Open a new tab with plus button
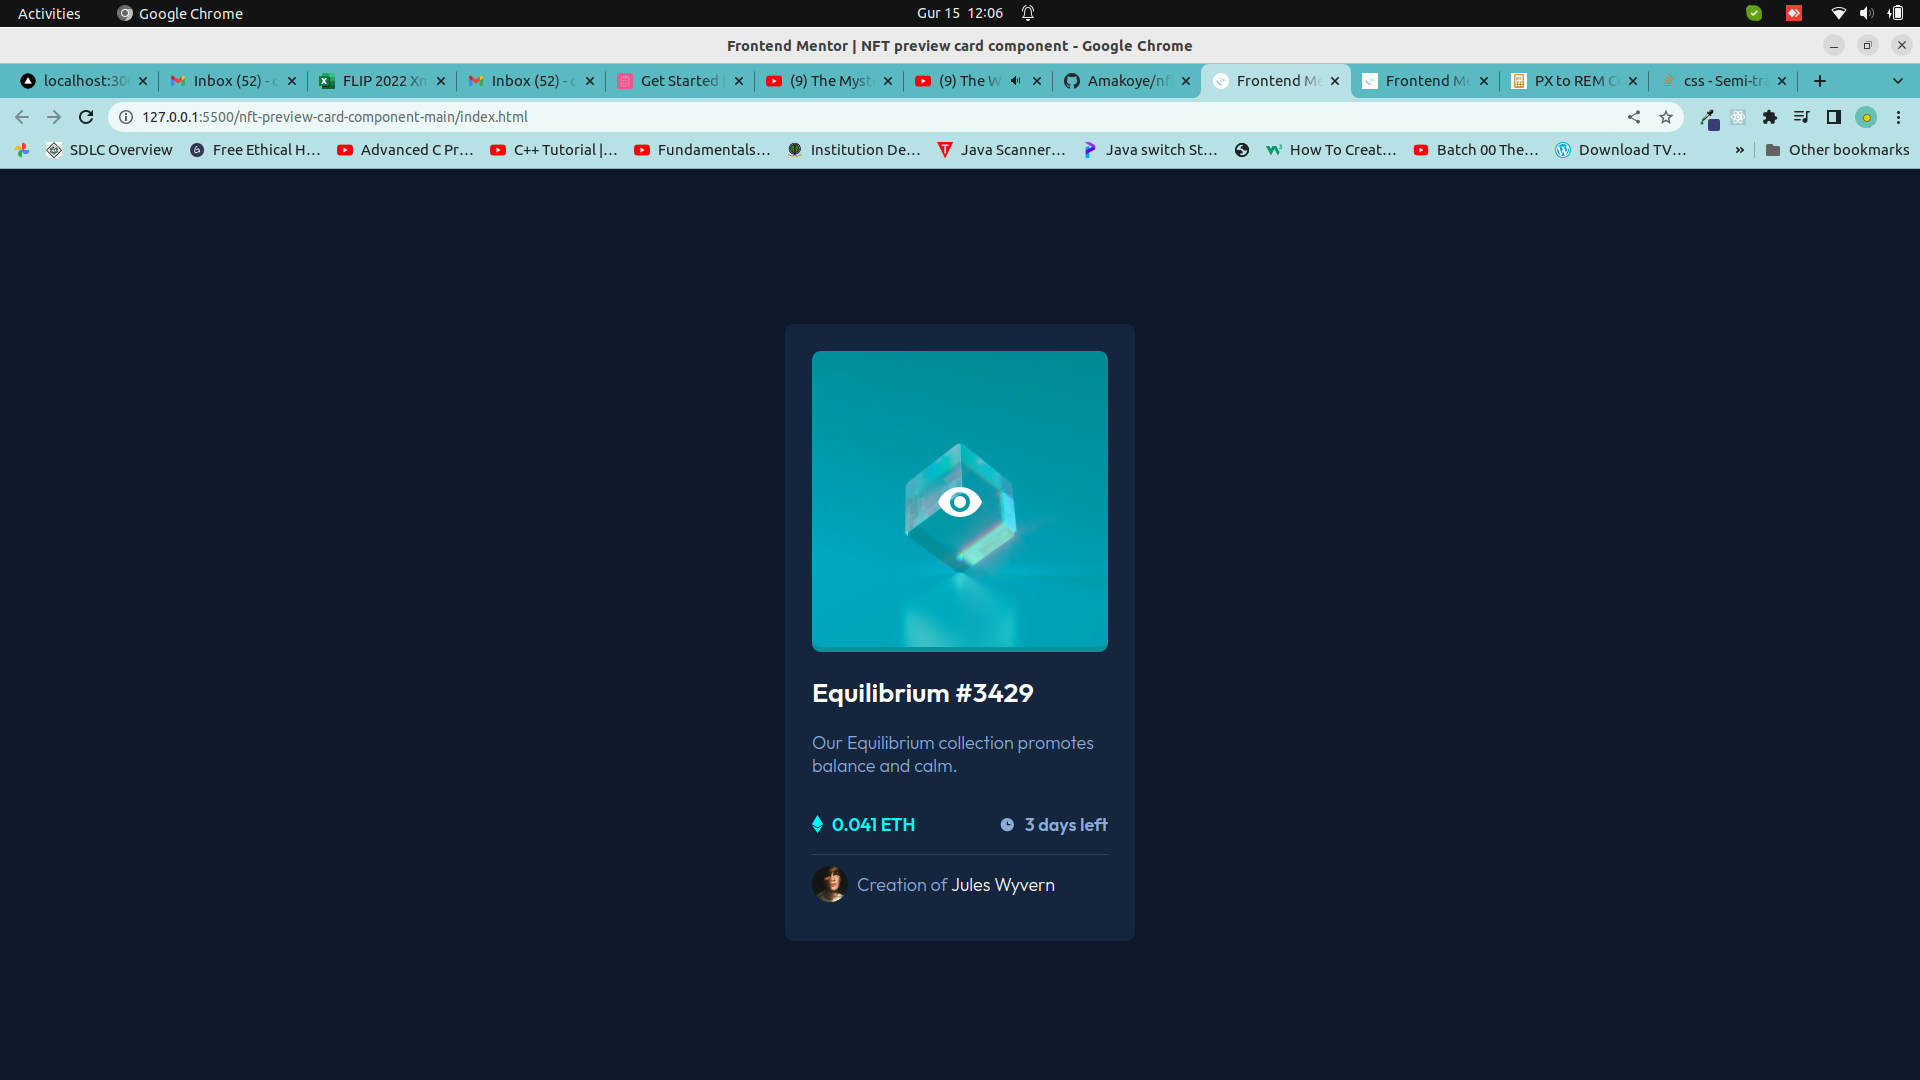 (1820, 81)
